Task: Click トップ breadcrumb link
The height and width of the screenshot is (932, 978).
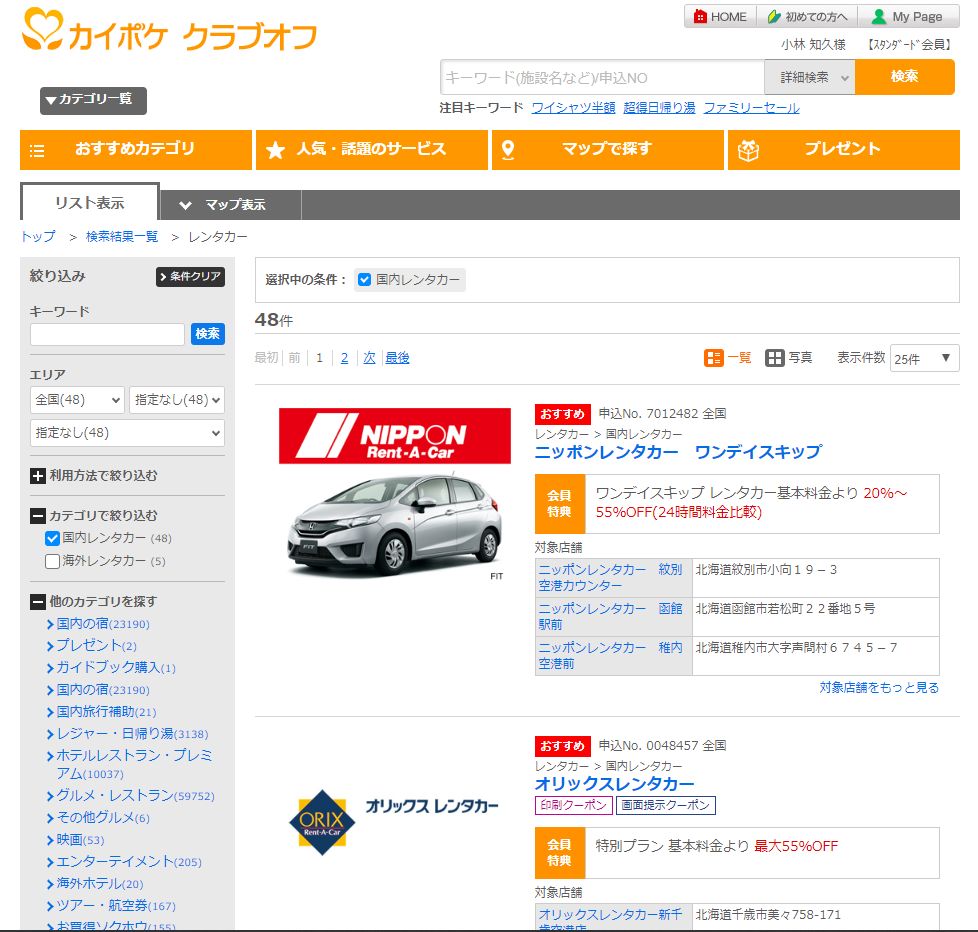Action: [38, 236]
